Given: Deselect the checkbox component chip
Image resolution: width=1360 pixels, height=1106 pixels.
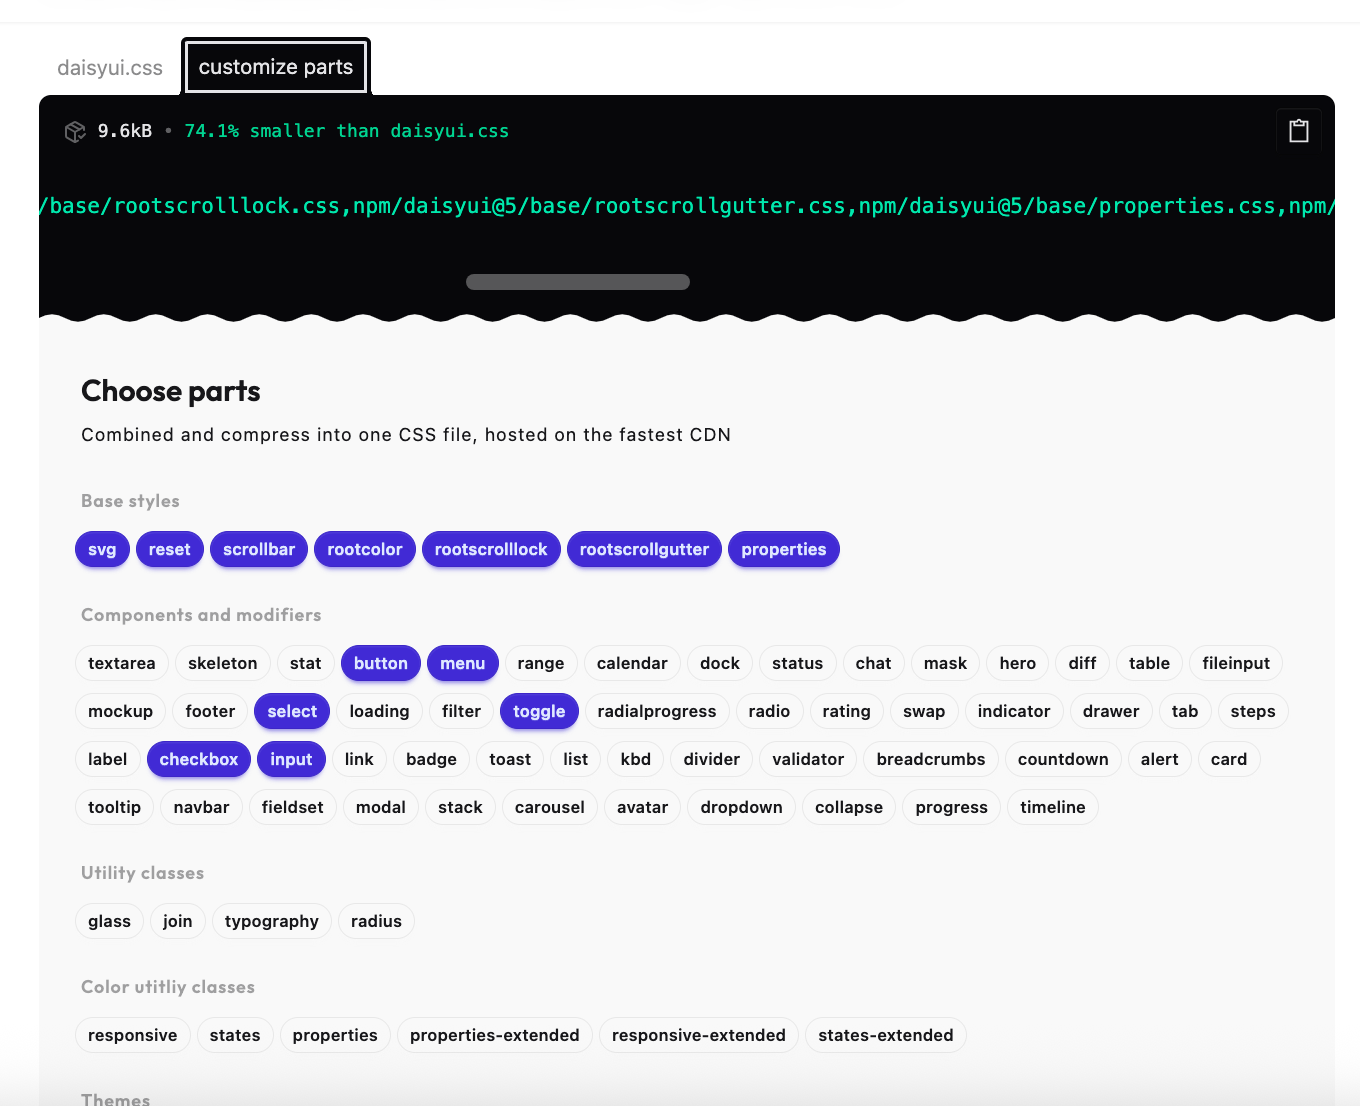Looking at the screenshot, I should click(199, 759).
